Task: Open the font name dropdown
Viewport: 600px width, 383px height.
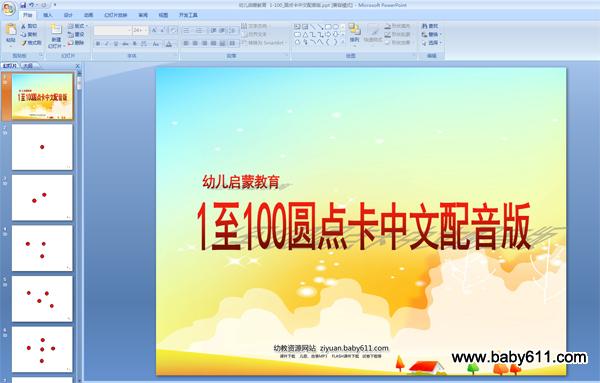Action: [x=129, y=30]
